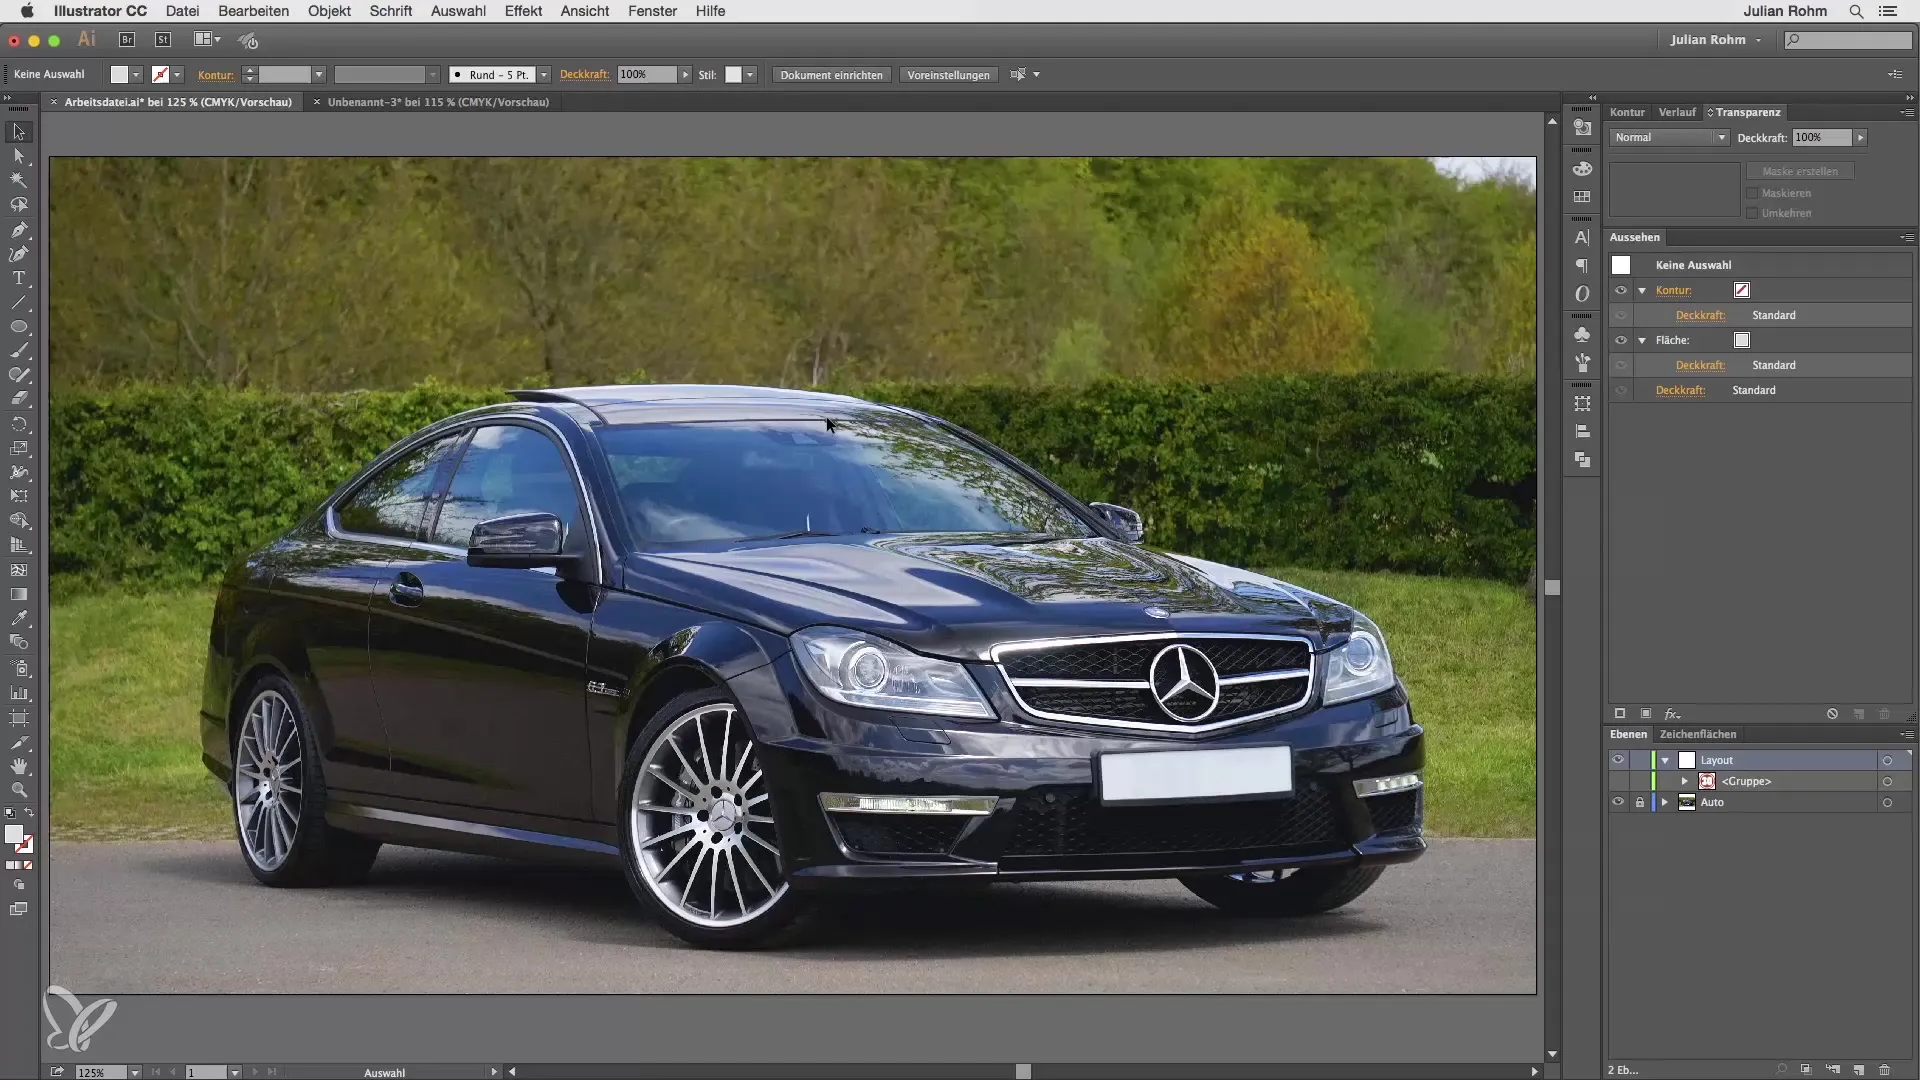Click the fill color swatch in control bar
1920x1080 pixels.
(x=119, y=75)
